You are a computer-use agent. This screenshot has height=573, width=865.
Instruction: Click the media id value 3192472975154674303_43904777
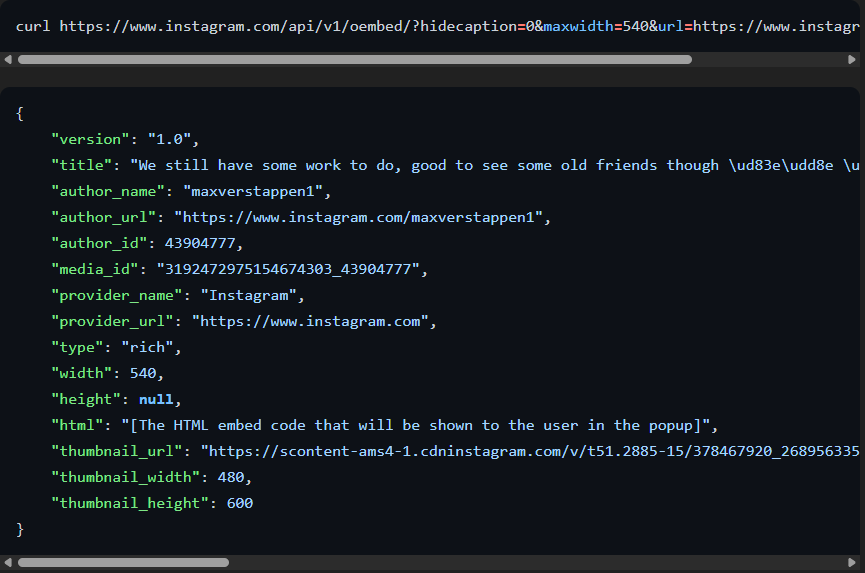point(288,269)
